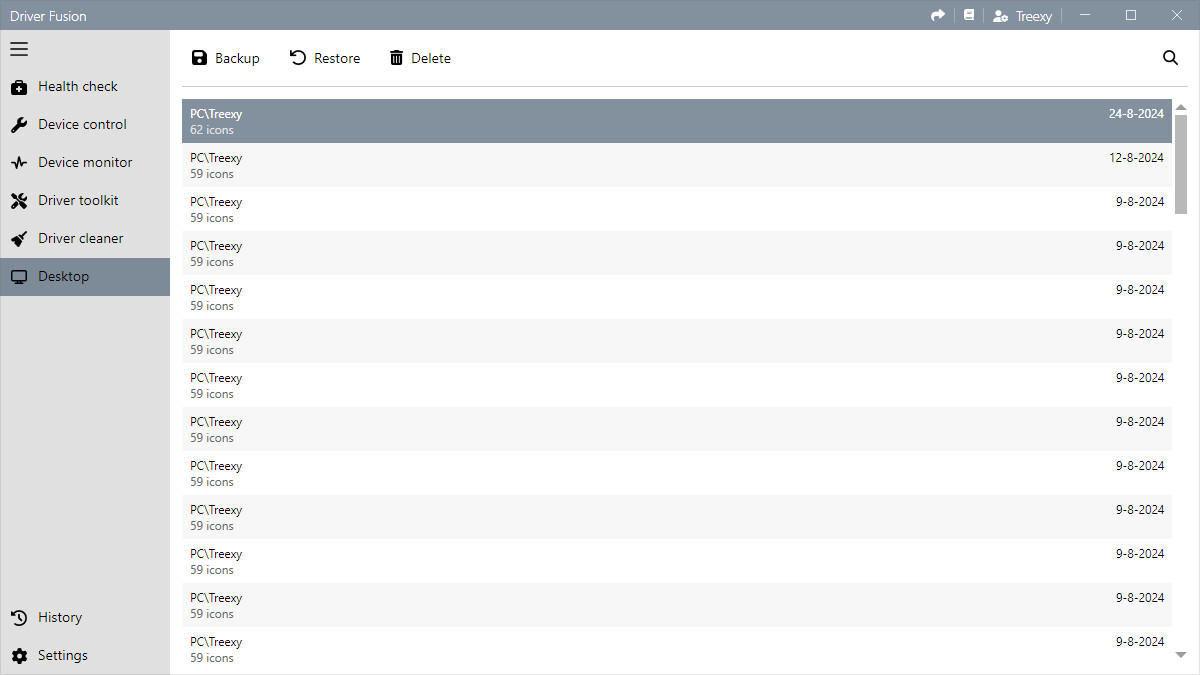This screenshot has width=1200, height=675.
Task: Open search with the magnifier icon
Action: [x=1170, y=58]
